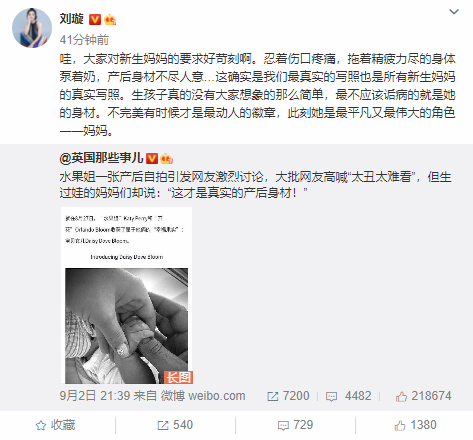Like the original post with 218674 likes

423,396
